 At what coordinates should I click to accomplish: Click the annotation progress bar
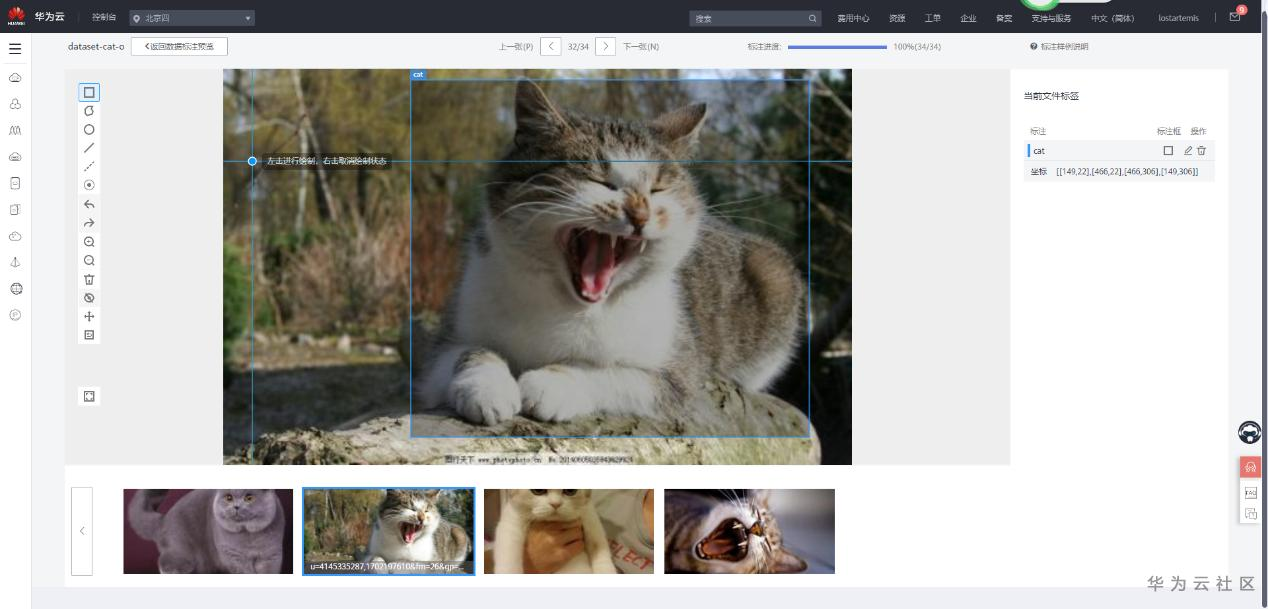pos(837,47)
